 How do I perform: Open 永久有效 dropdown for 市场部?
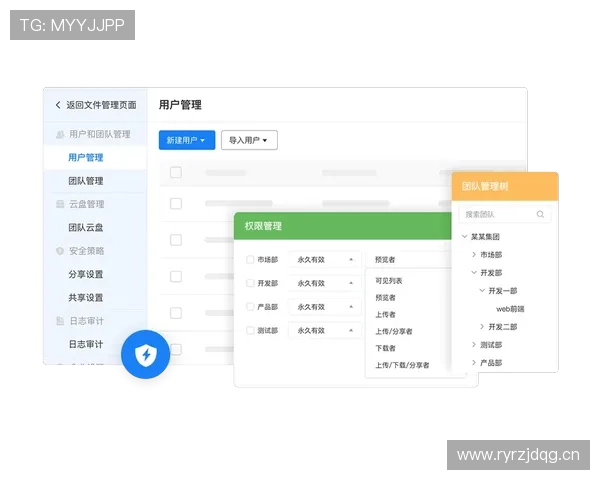coord(324,260)
